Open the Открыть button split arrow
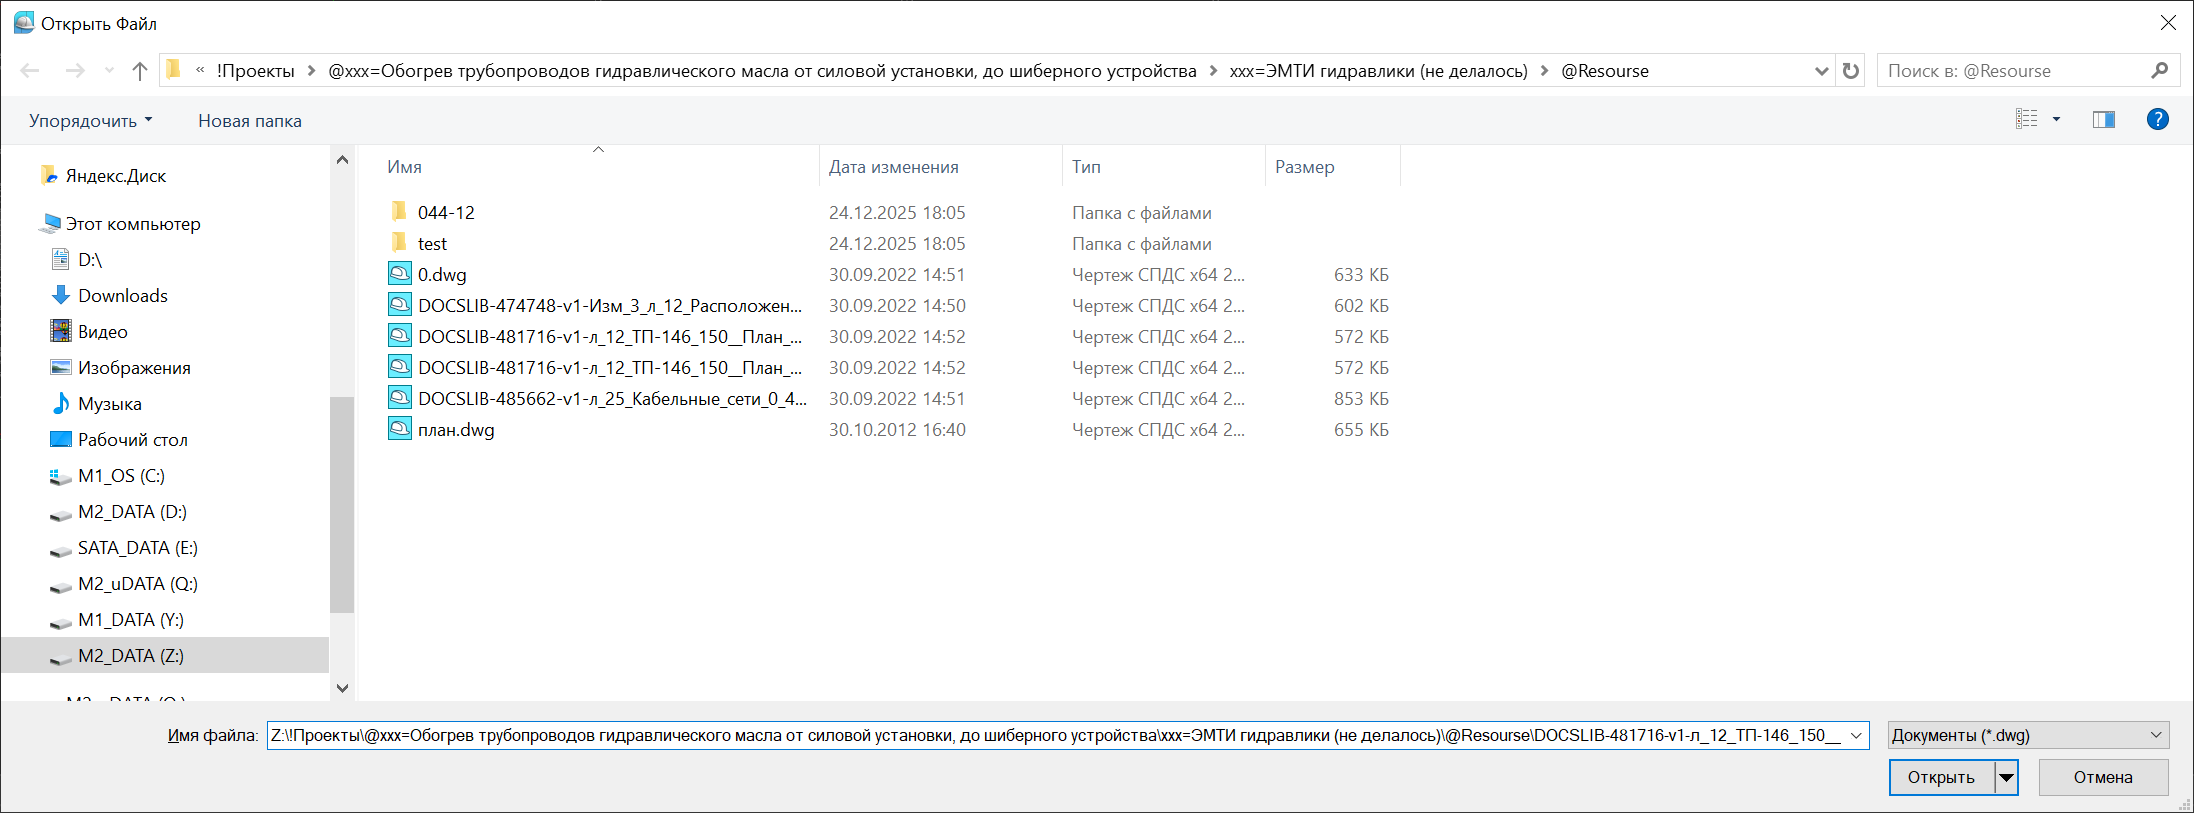This screenshot has width=2194, height=813. click(2006, 777)
